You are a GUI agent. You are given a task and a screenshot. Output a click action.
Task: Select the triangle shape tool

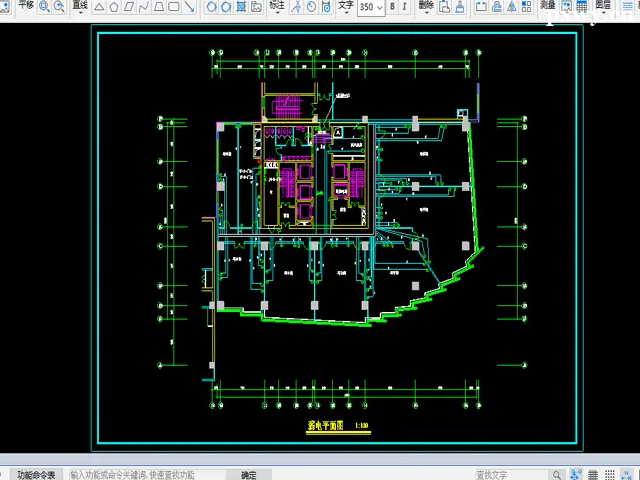[99, 6]
